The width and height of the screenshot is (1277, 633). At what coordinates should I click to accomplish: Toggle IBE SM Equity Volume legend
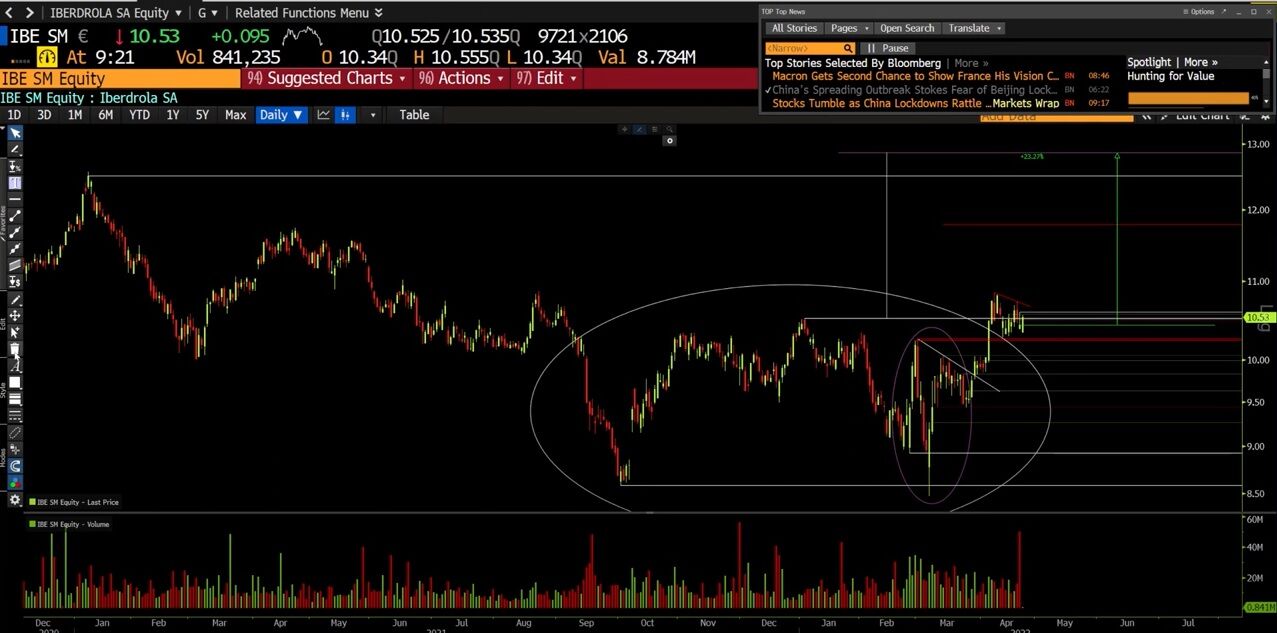click(x=70, y=524)
